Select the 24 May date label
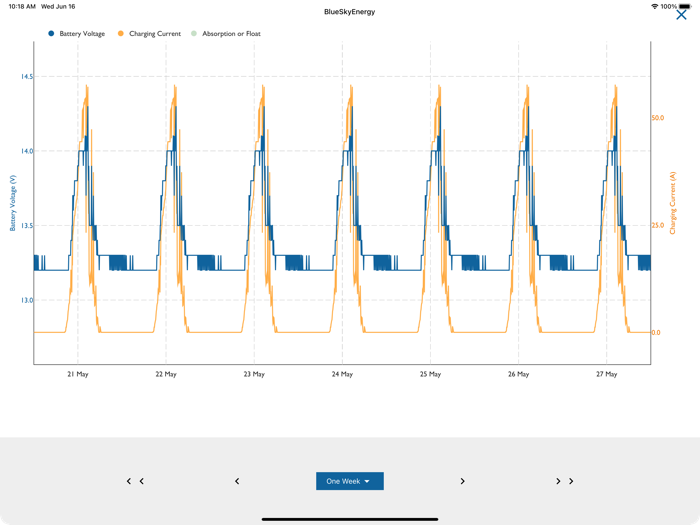 [x=342, y=374]
